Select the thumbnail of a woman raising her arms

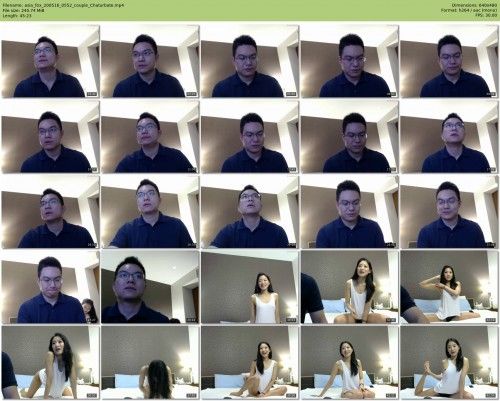tap(449, 287)
